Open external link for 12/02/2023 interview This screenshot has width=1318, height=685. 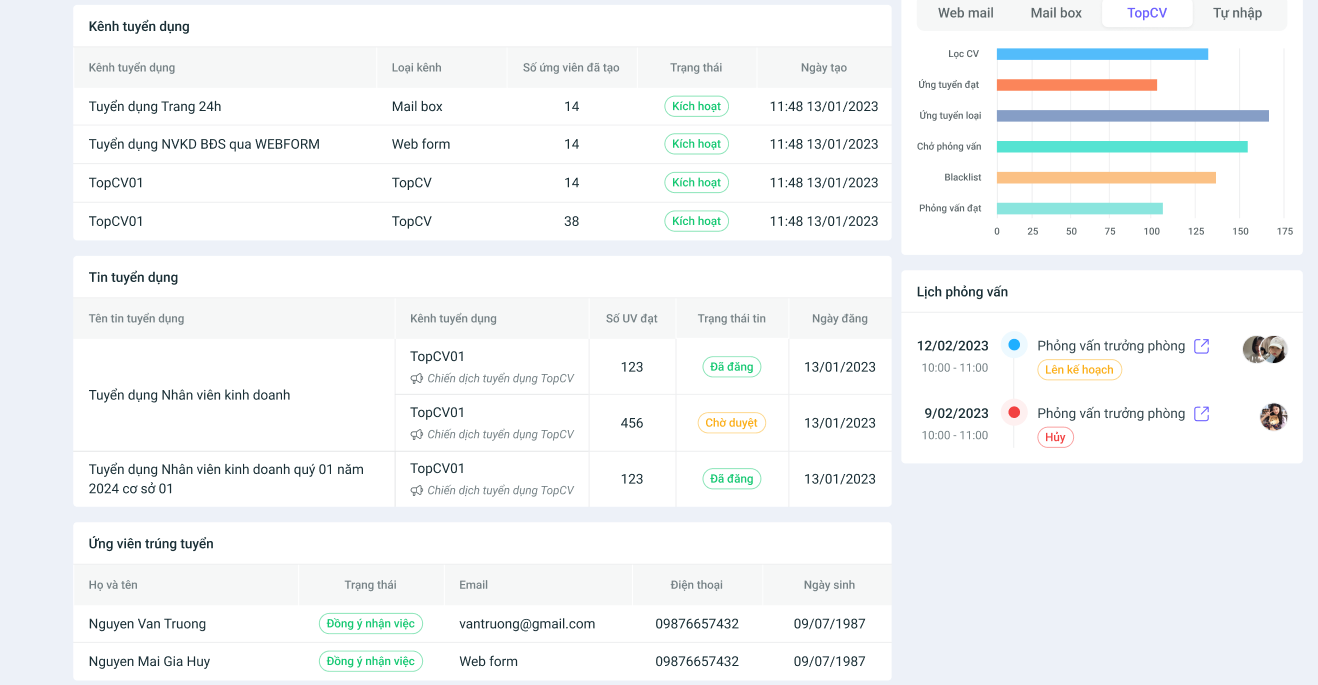1202,346
